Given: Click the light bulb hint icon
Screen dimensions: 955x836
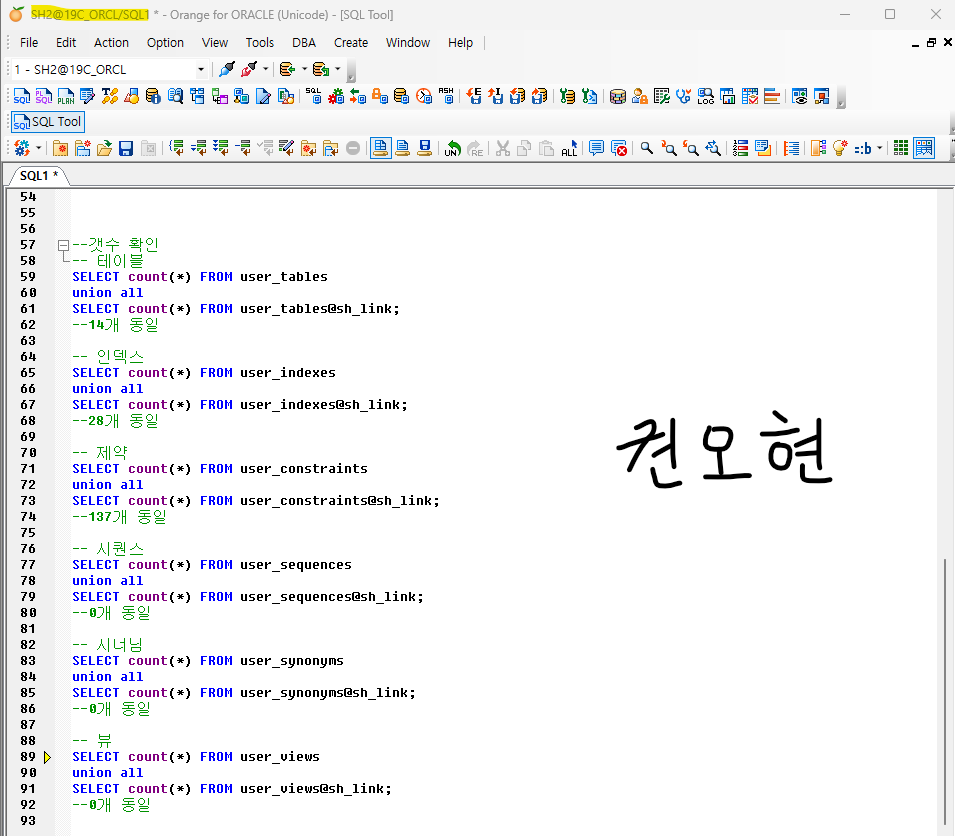Looking at the screenshot, I should (840, 148).
